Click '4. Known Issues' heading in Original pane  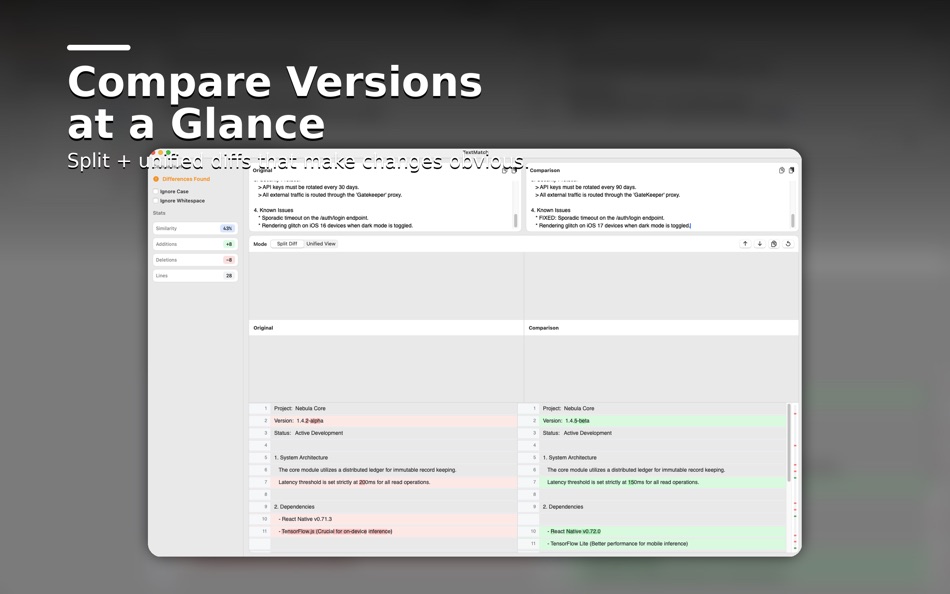(x=273, y=210)
